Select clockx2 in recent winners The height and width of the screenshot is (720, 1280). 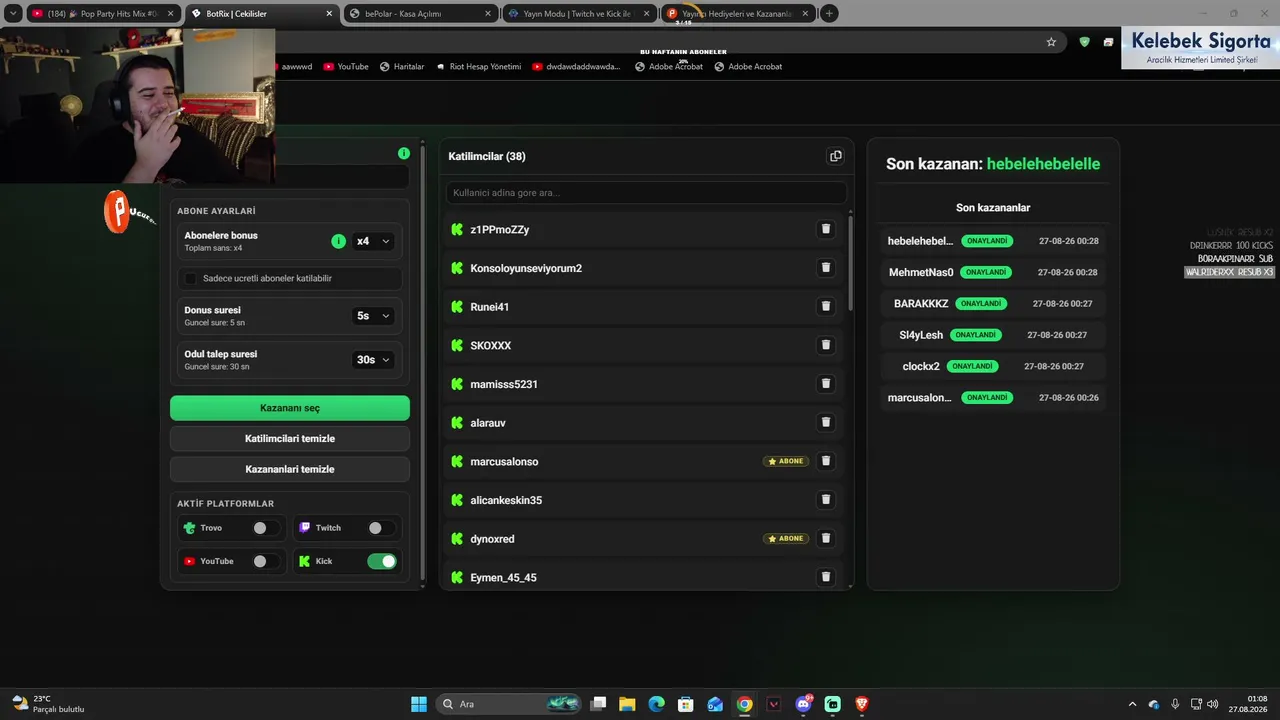point(993,366)
